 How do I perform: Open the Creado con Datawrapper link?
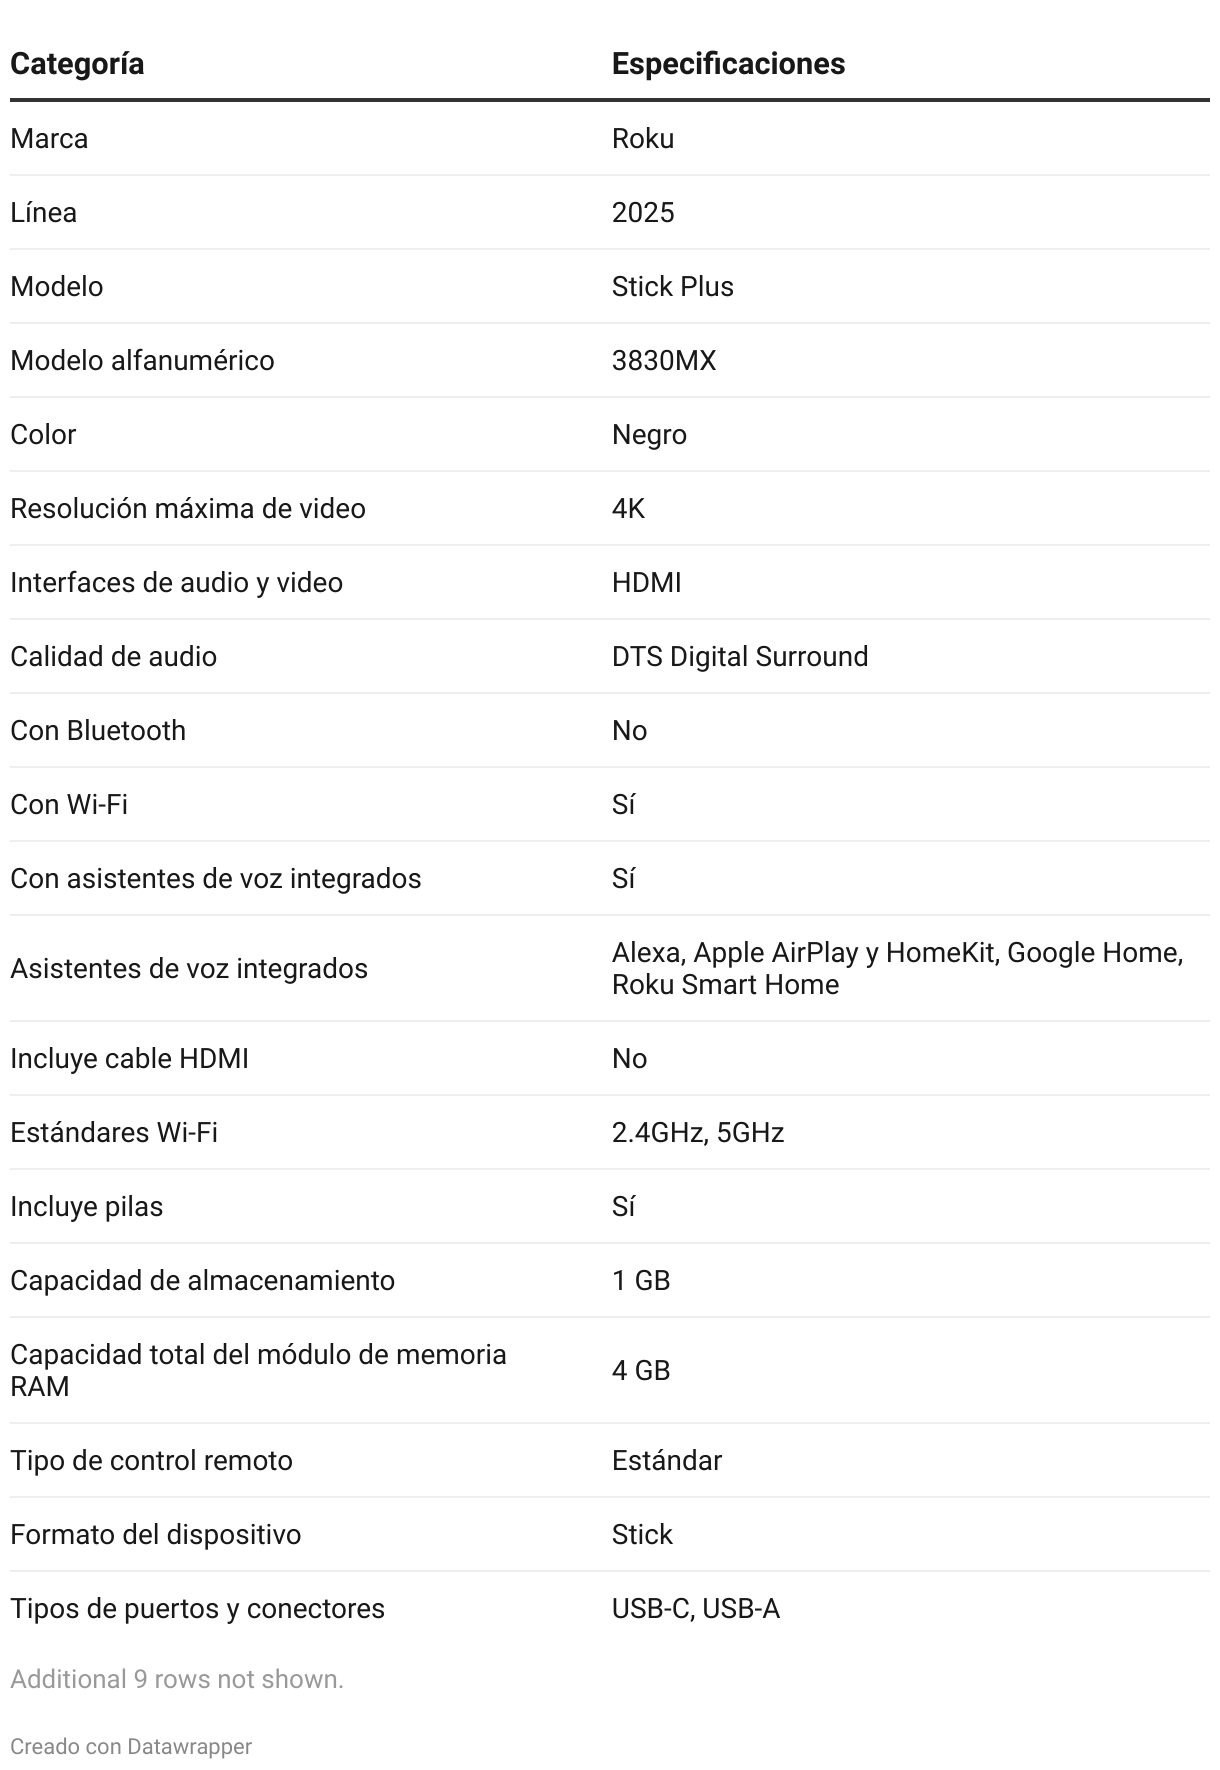(131, 1746)
